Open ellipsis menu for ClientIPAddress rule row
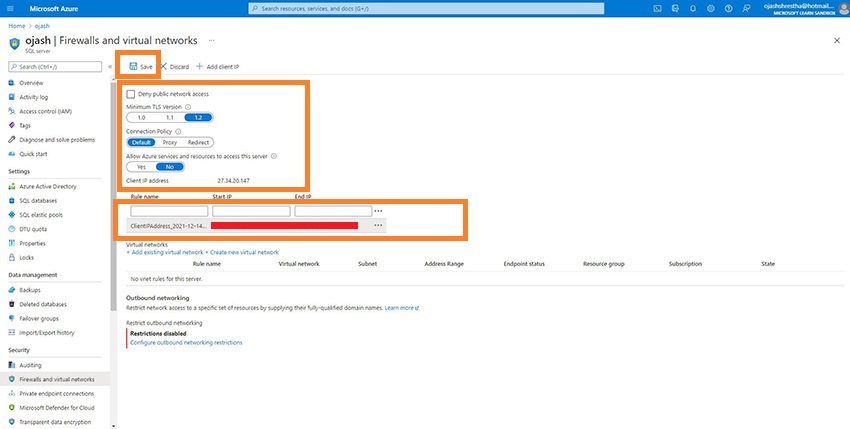 378,225
